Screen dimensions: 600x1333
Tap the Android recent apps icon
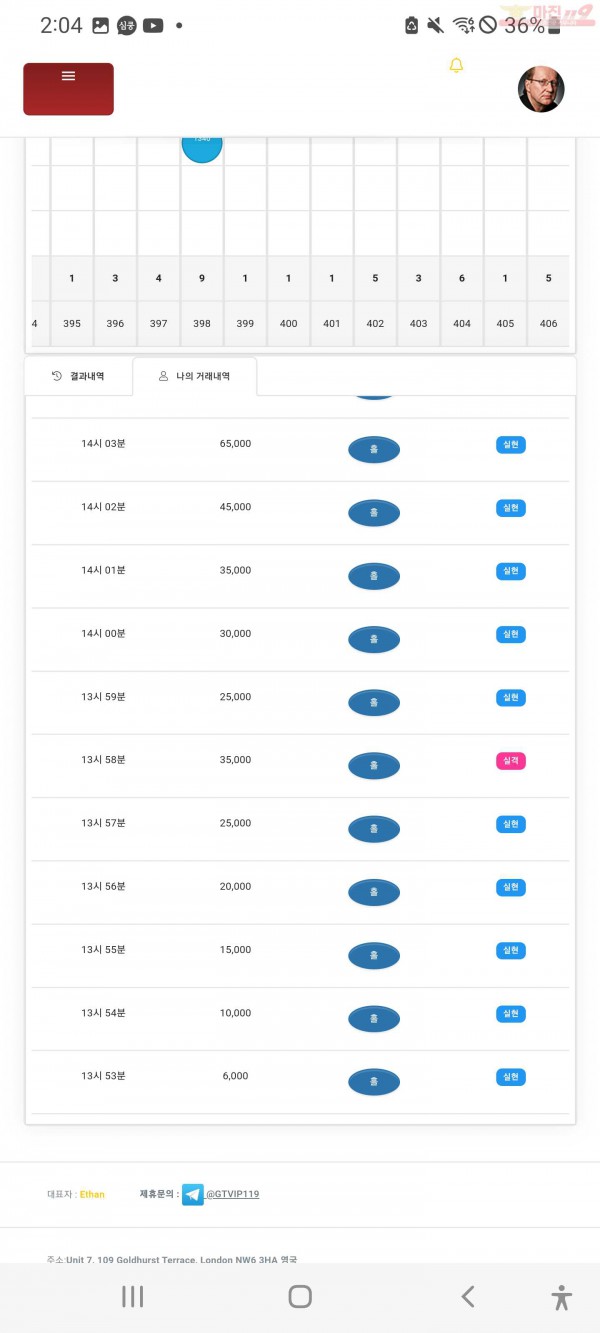132,1297
